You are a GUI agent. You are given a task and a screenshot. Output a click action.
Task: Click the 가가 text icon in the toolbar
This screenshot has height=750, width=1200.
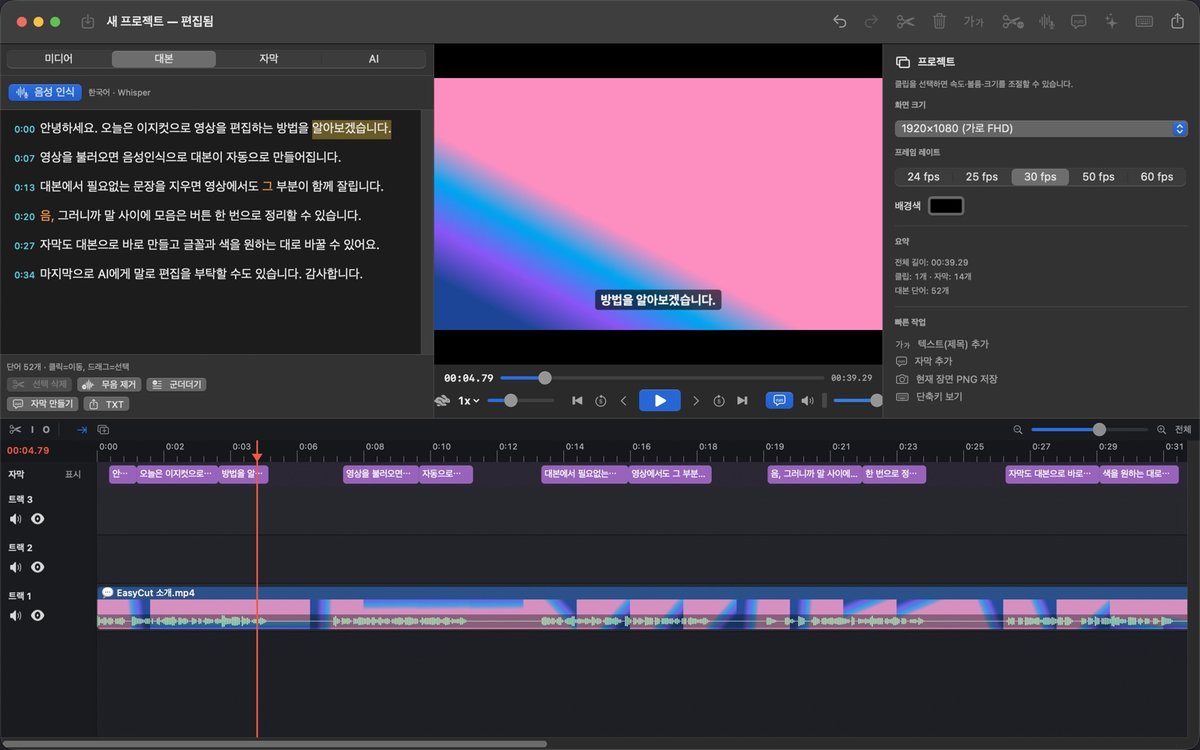point(973,21)
